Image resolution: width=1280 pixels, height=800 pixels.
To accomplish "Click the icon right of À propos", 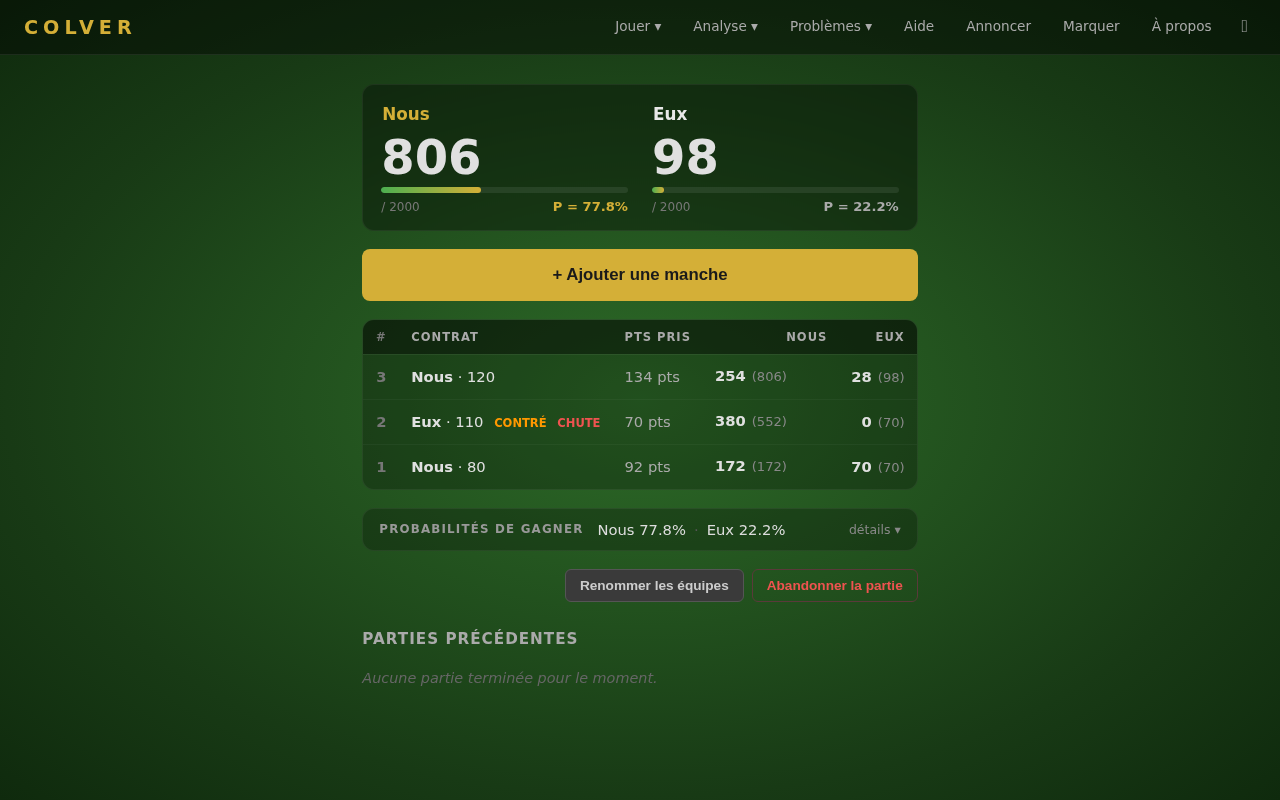I will coord(1245,26).
